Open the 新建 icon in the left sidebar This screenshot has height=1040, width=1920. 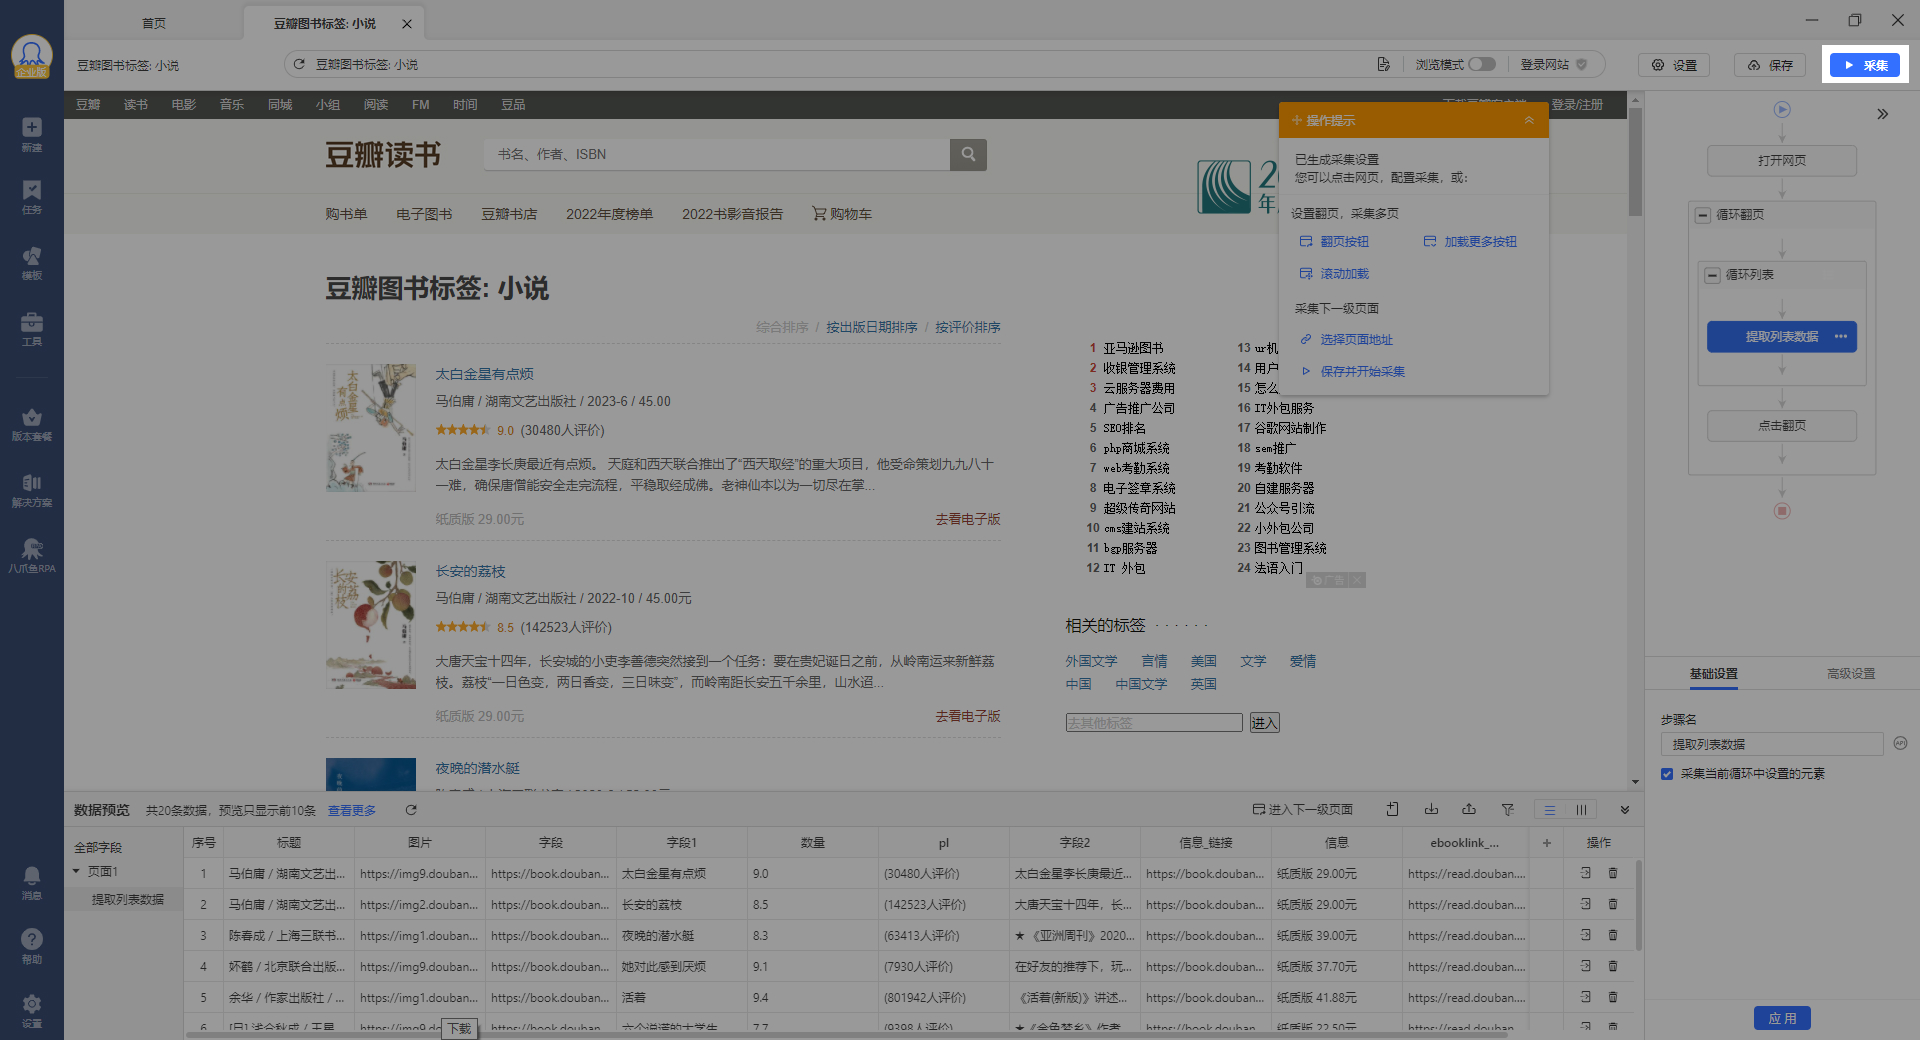[x=32, y=133]
